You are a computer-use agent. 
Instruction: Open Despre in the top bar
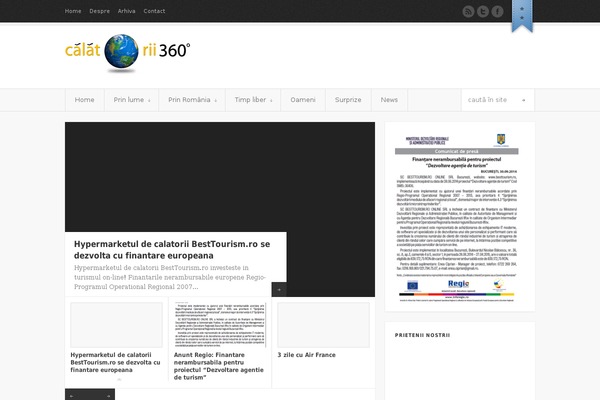click(x=99, y=11)
